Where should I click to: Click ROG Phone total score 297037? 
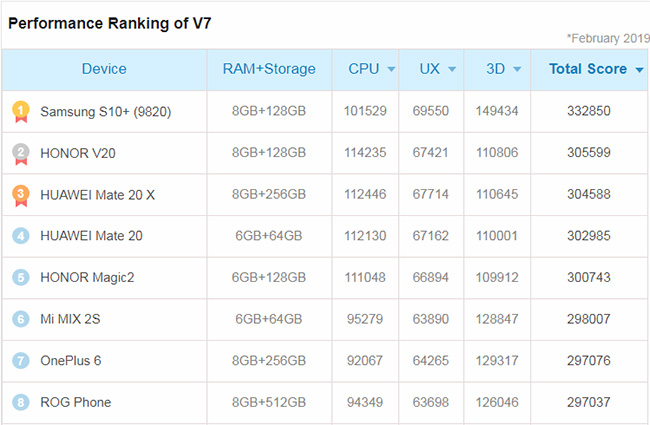pos(589,402)
